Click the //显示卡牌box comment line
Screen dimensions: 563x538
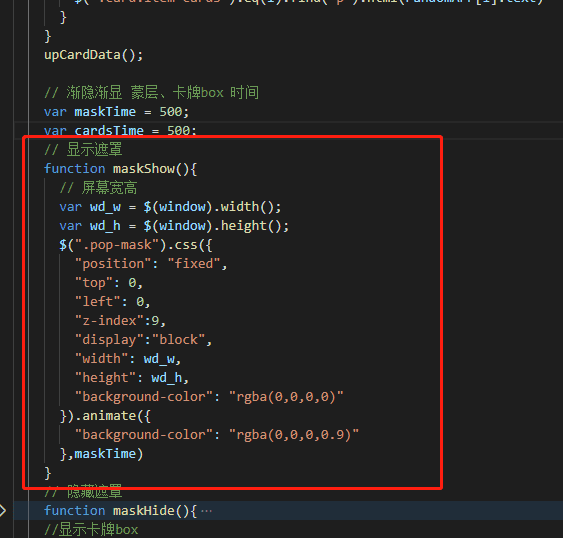tap(91, 530)
